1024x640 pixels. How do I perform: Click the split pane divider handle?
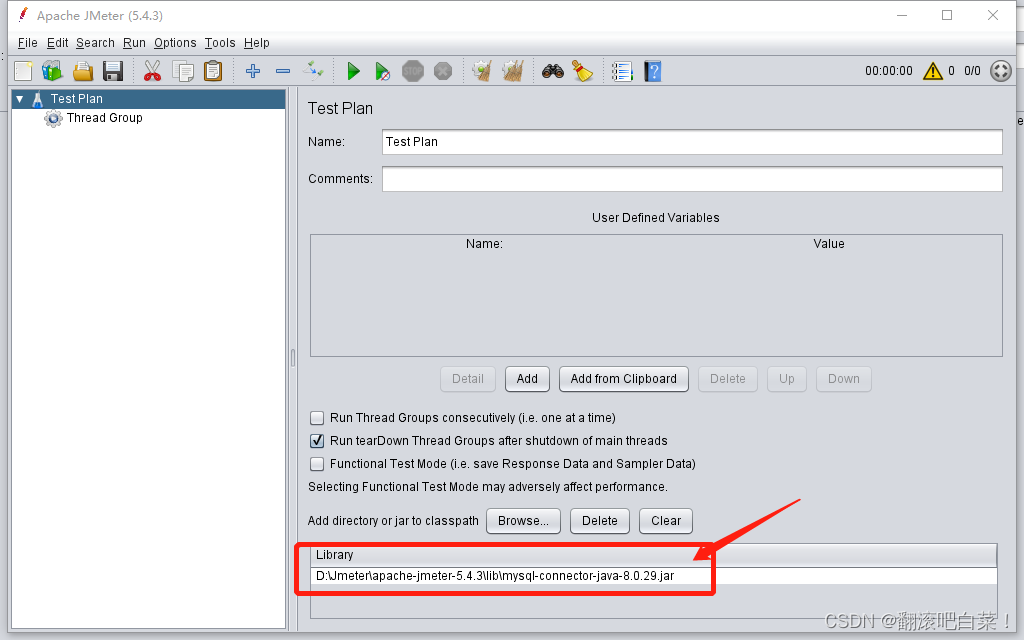tap(293, 357)
